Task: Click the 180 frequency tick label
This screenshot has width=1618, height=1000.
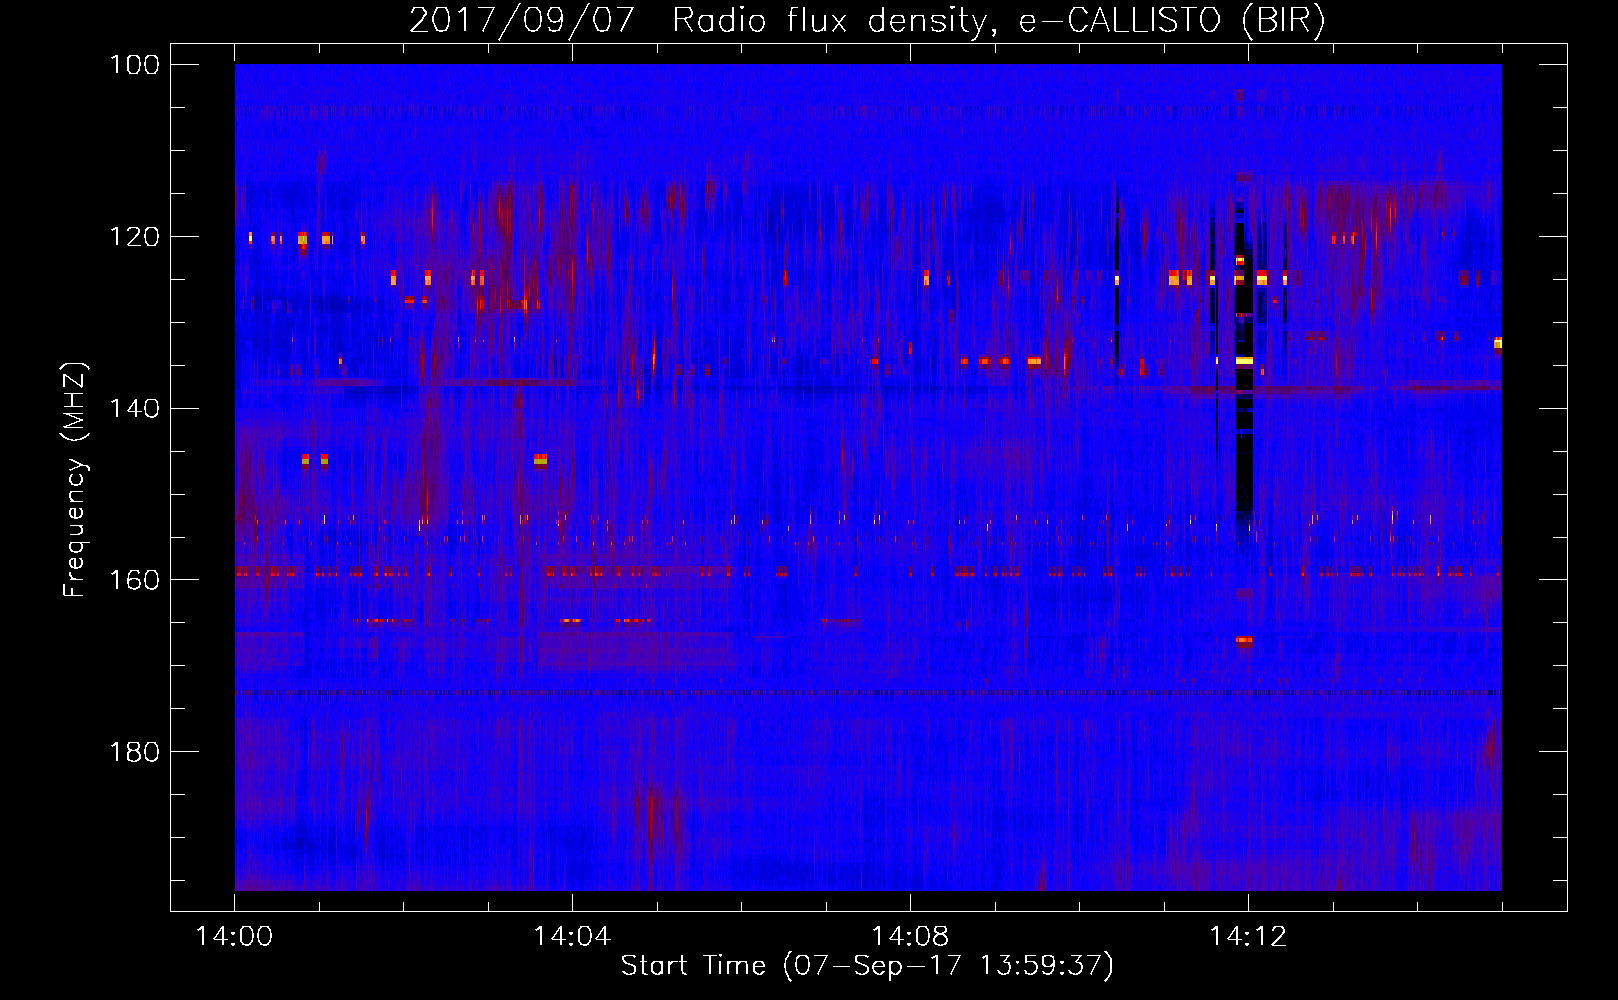Action: pyautogui.click(x=134, y=752)
